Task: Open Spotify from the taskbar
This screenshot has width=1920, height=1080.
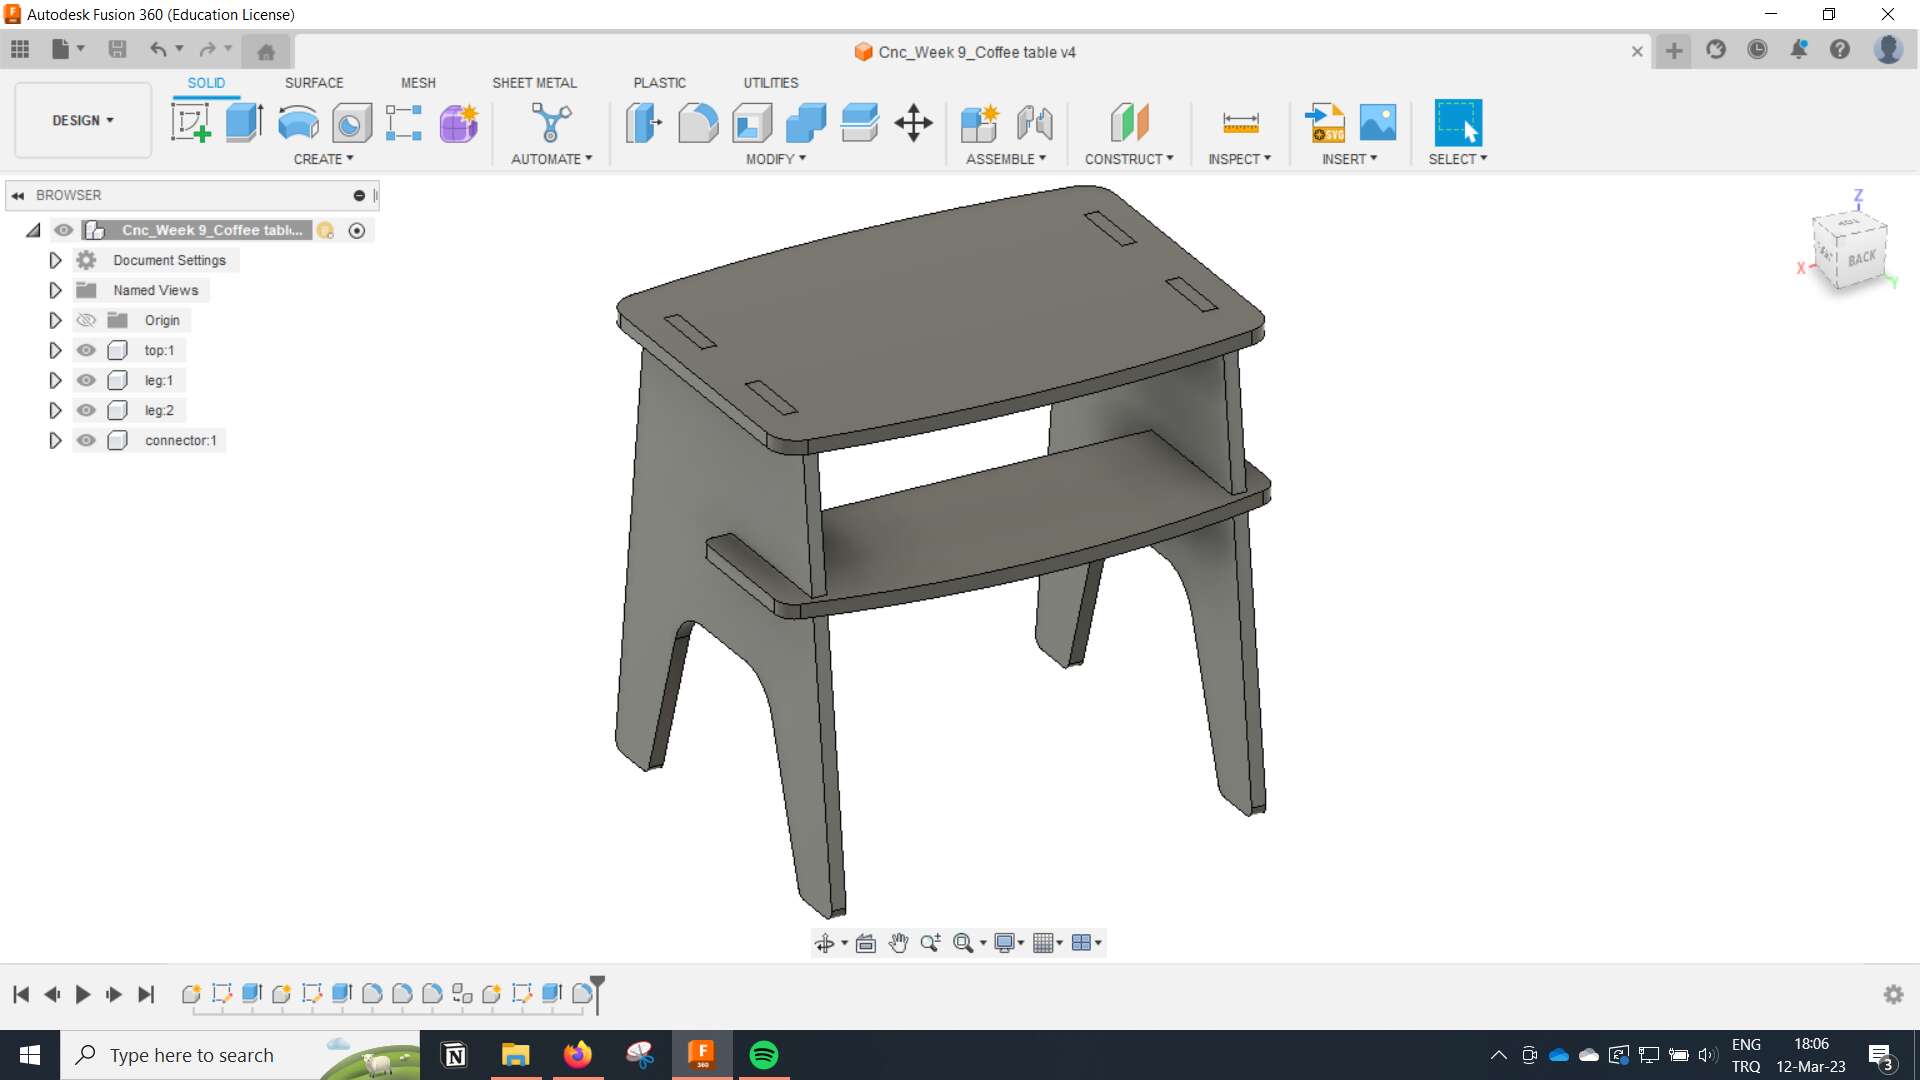Action: click(x=764, y=1055)
